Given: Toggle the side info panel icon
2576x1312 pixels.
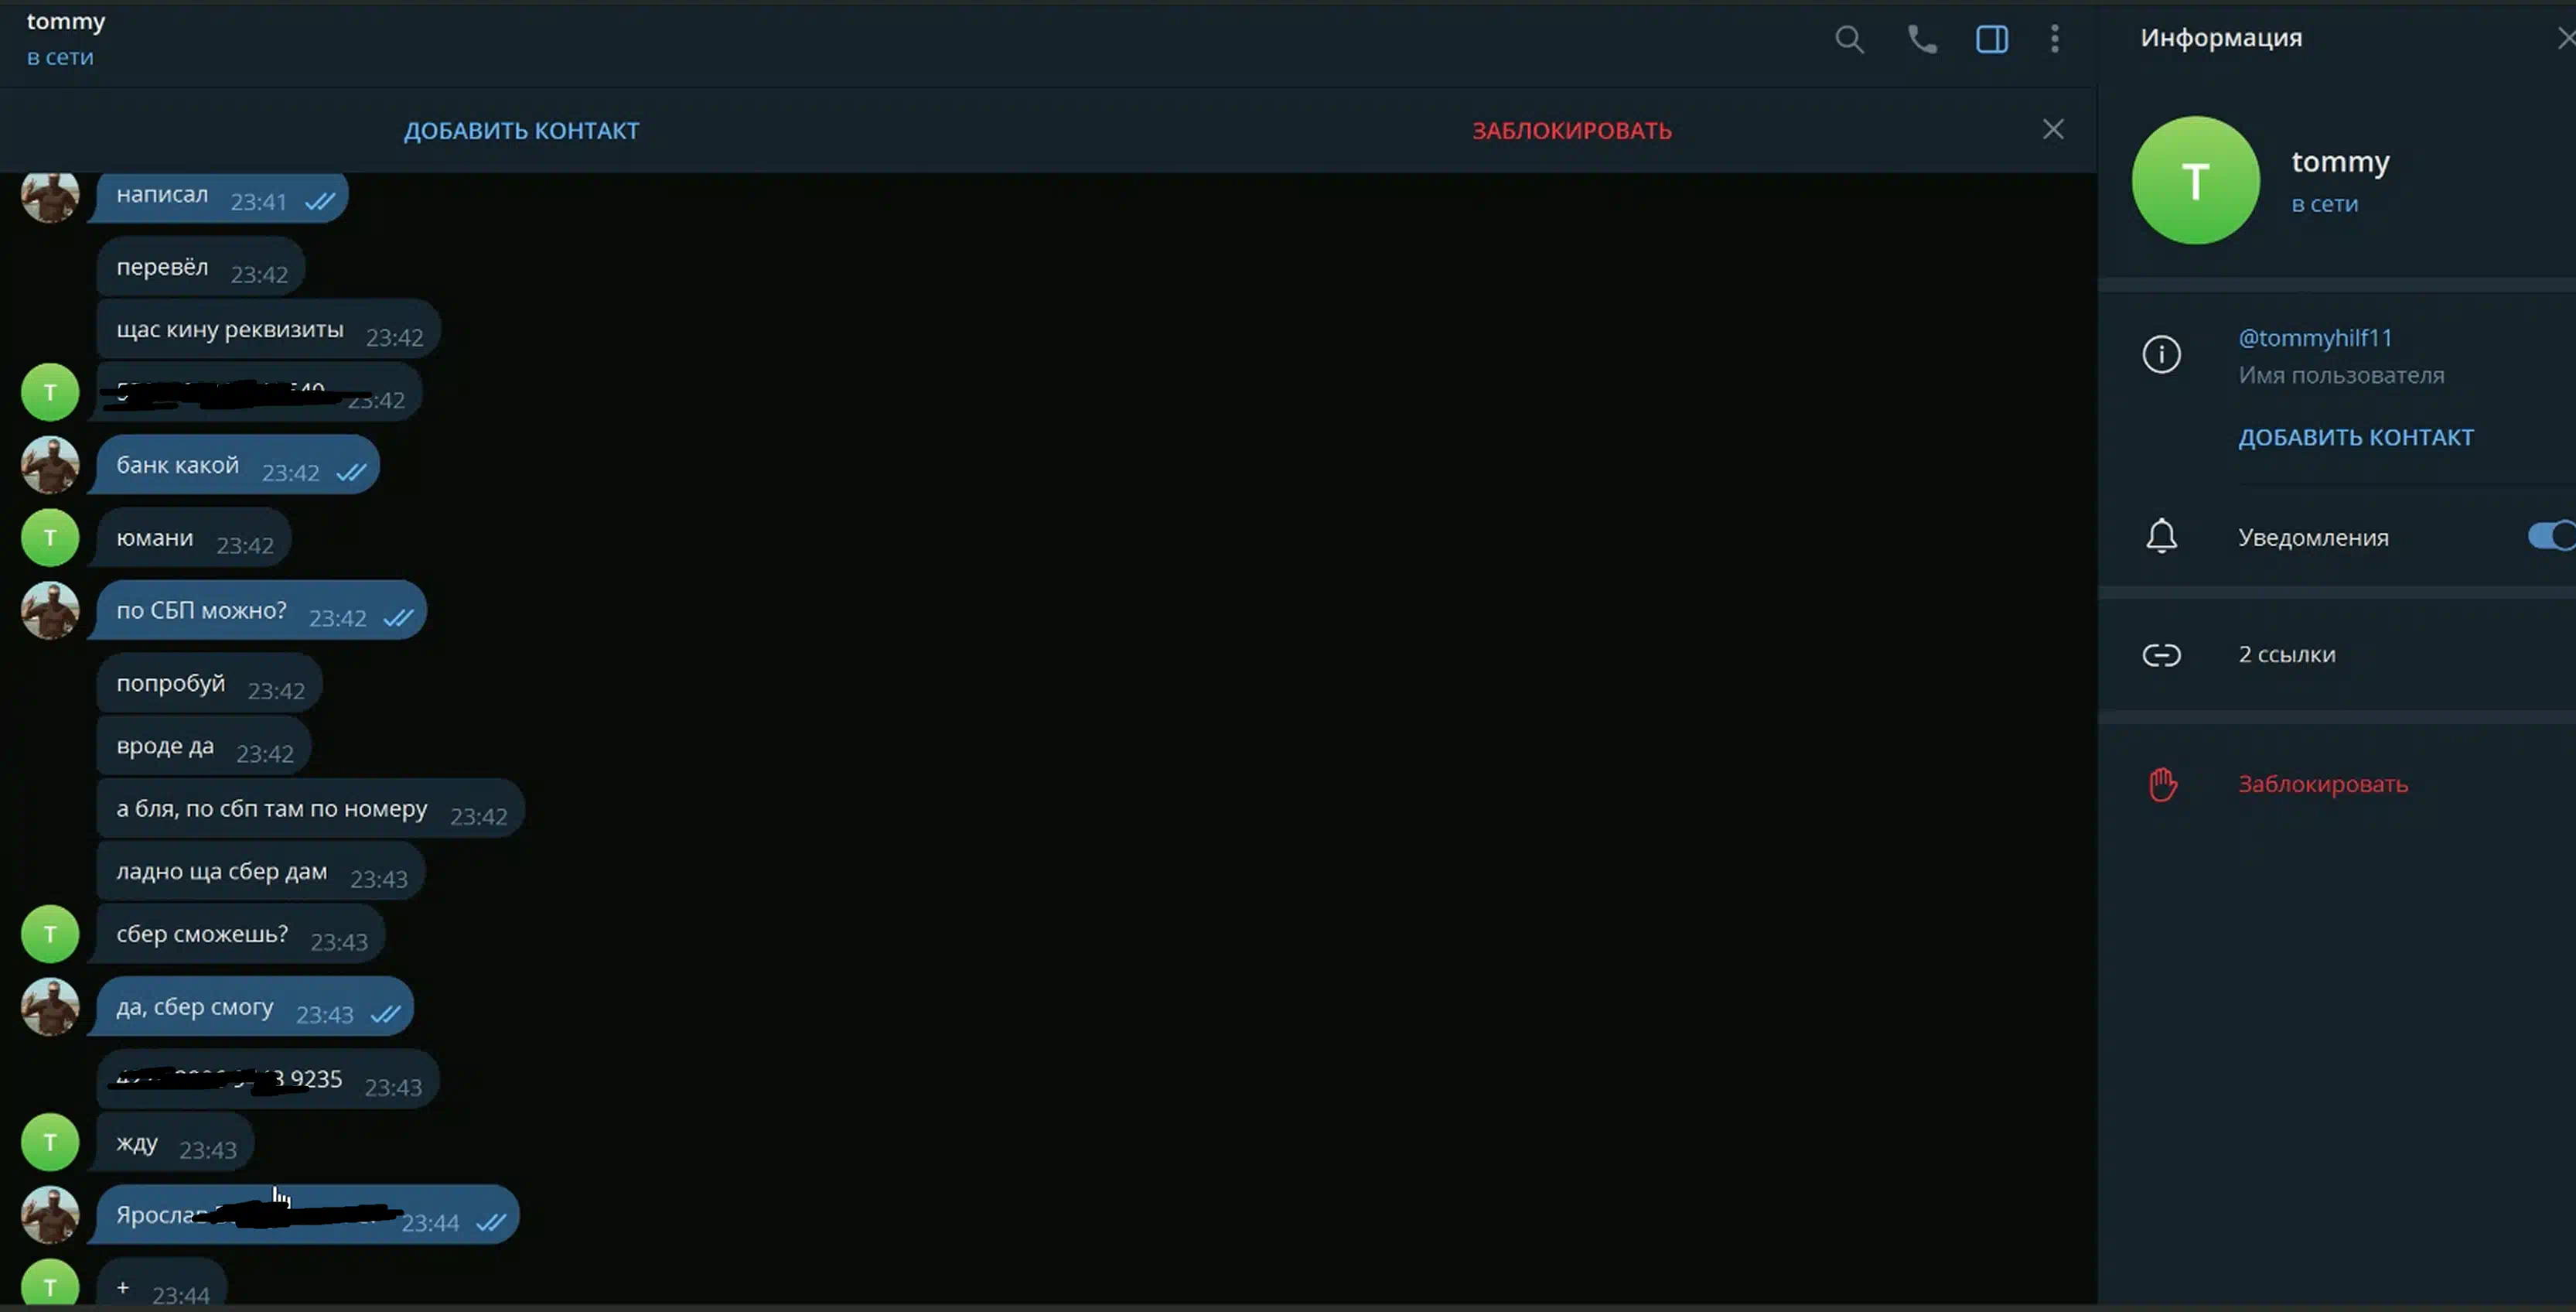Looking at the screenshot, I should [1991, 40].
